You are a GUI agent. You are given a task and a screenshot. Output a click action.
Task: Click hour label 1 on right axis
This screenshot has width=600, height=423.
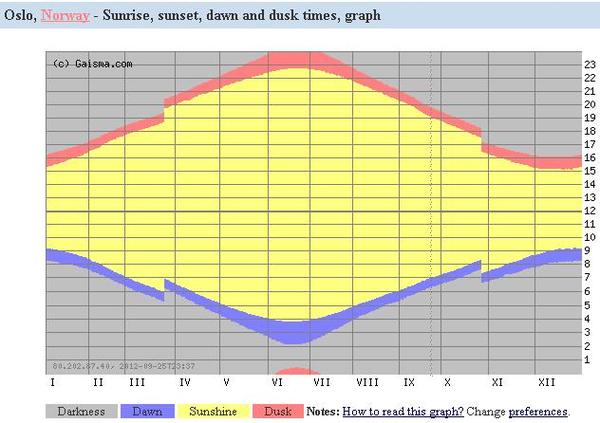pos(587,360)
